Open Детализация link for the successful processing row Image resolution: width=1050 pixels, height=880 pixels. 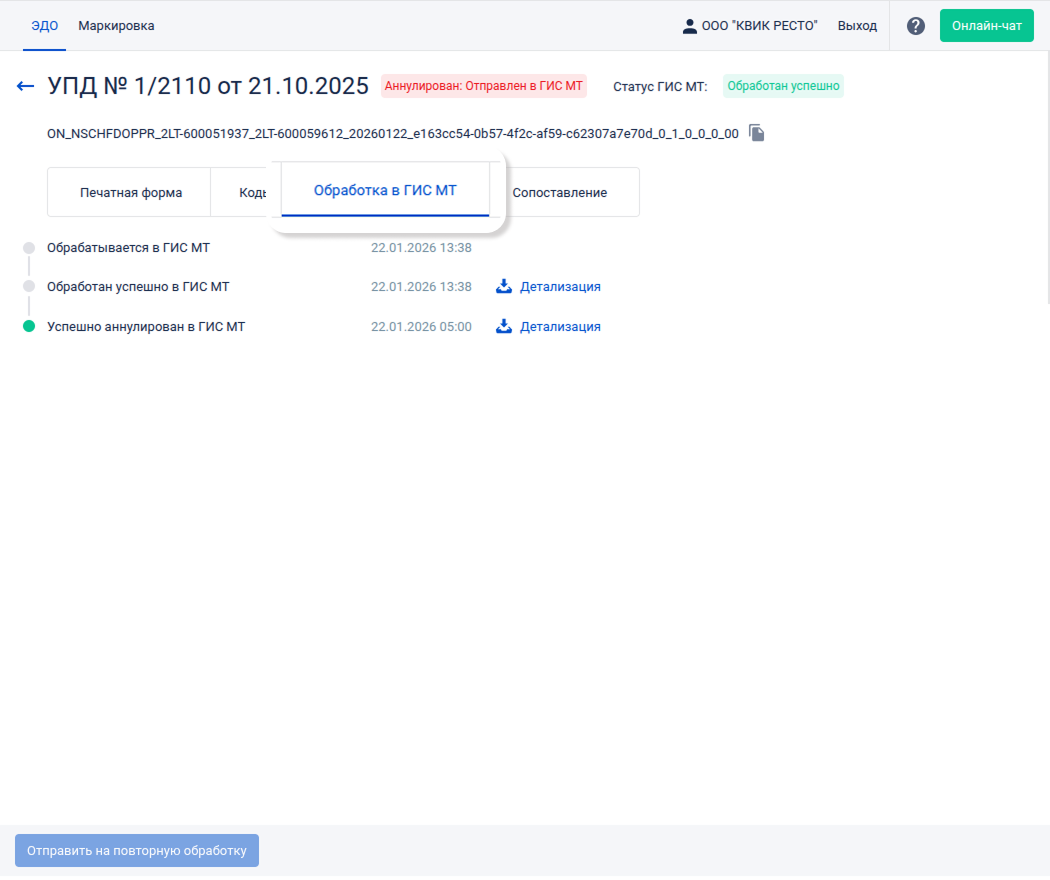click(x=560, y=287)
